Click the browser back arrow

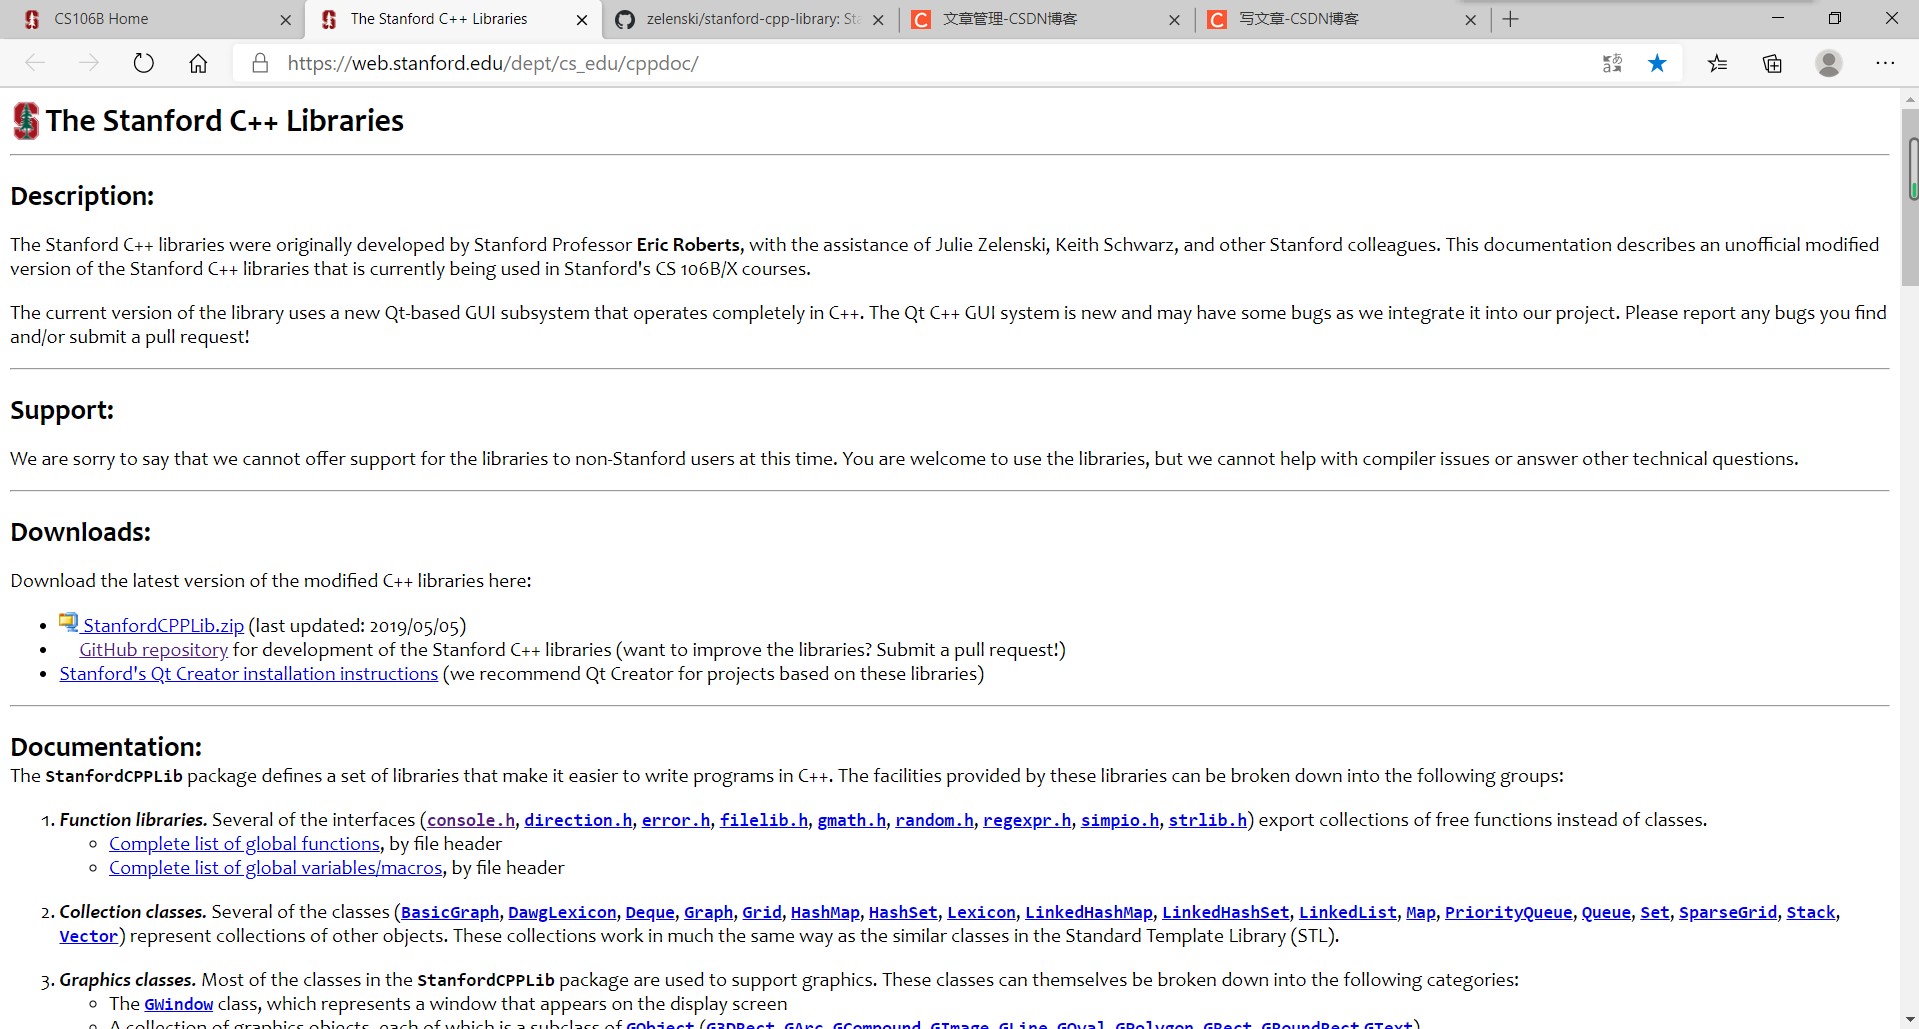pyautogui.click(x=35, y=63)
